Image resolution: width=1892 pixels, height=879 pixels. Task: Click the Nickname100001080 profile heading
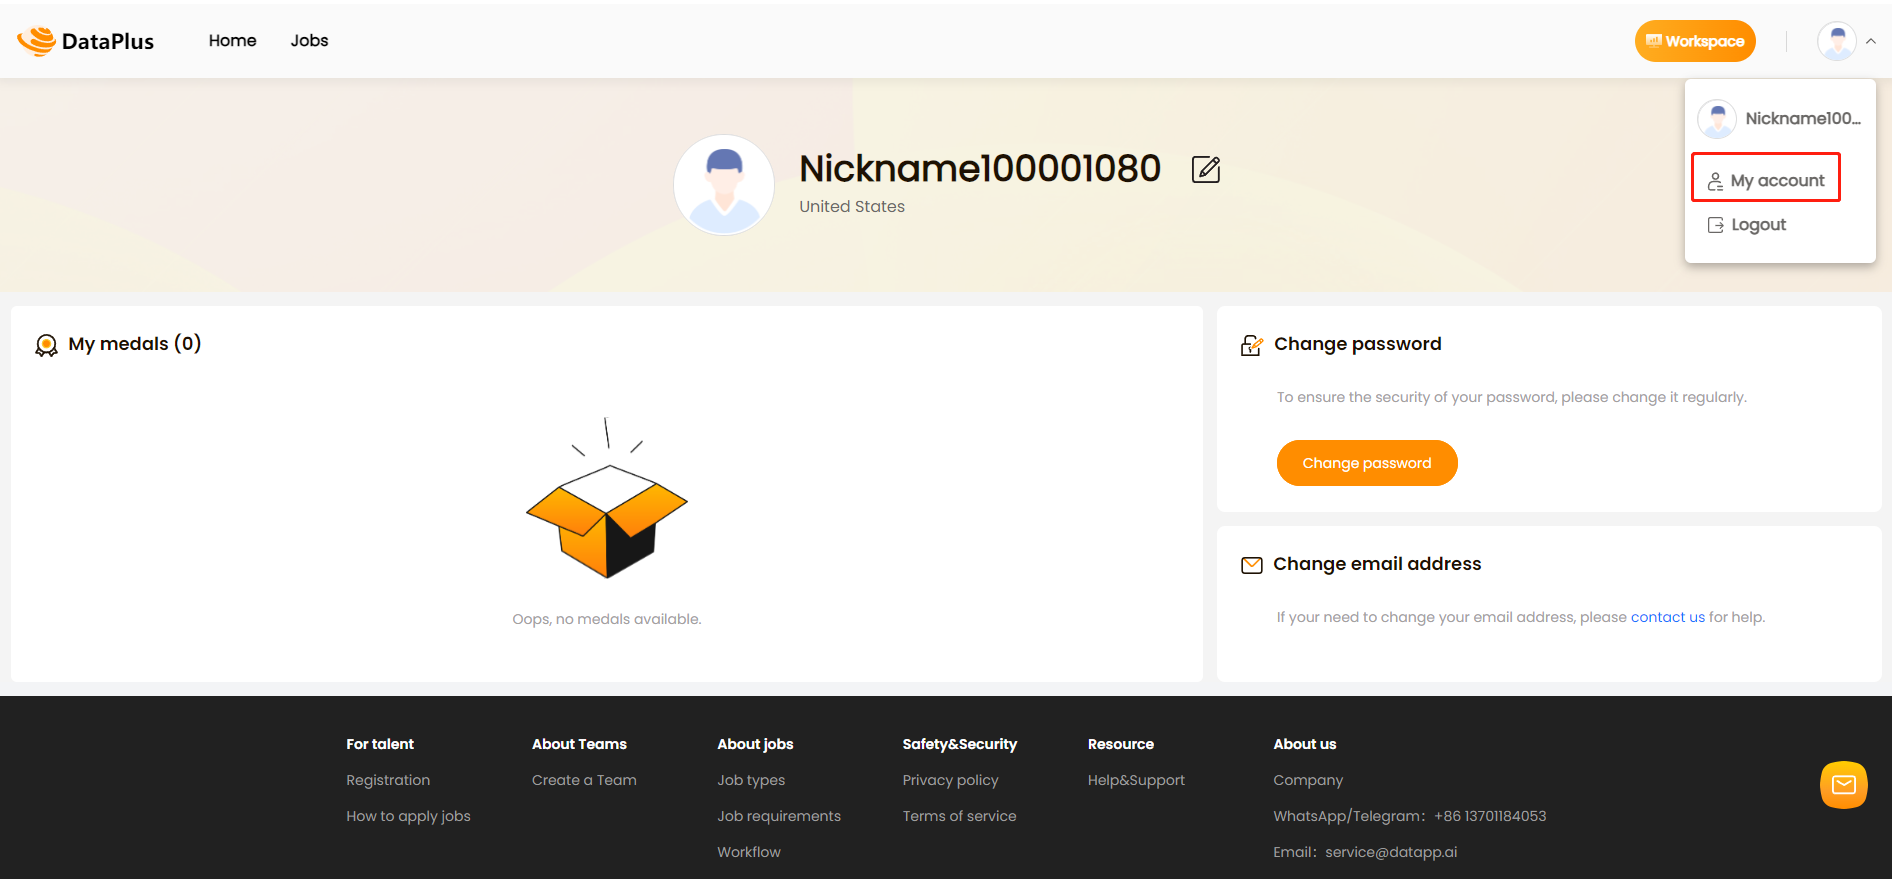point(980,168)
